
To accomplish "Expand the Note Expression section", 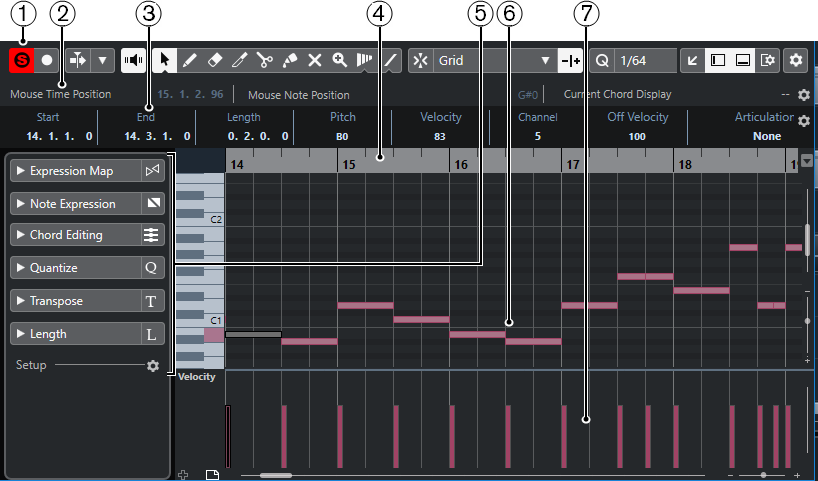I will [20, 203].
